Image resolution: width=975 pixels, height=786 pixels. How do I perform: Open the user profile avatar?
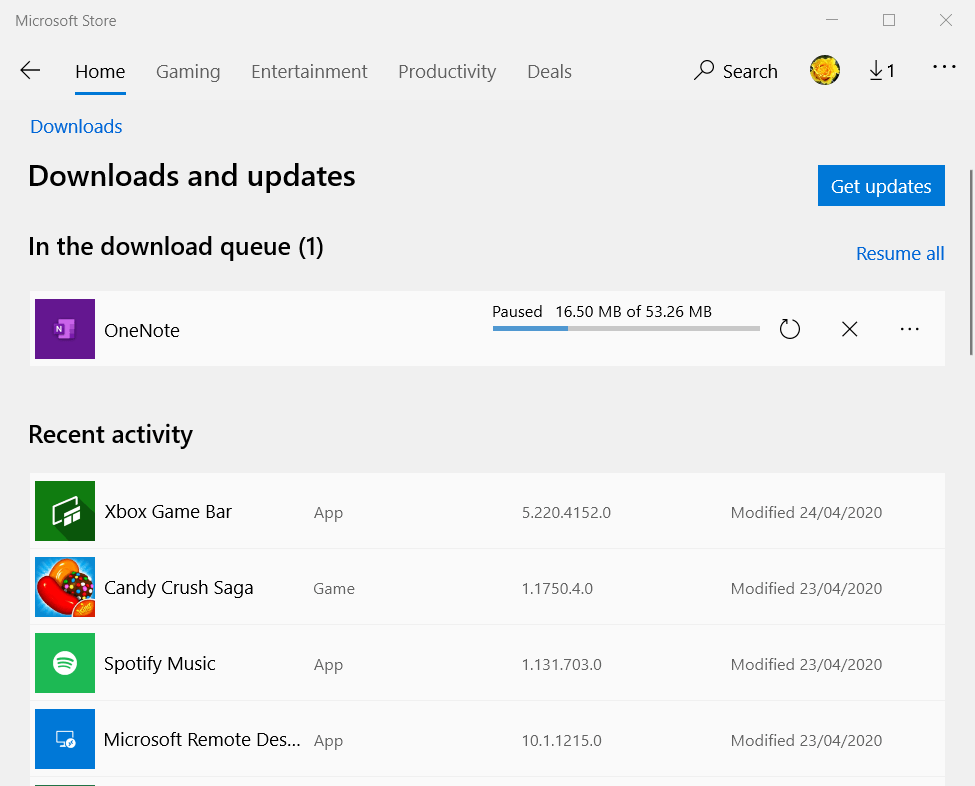(x=825, y=71)
